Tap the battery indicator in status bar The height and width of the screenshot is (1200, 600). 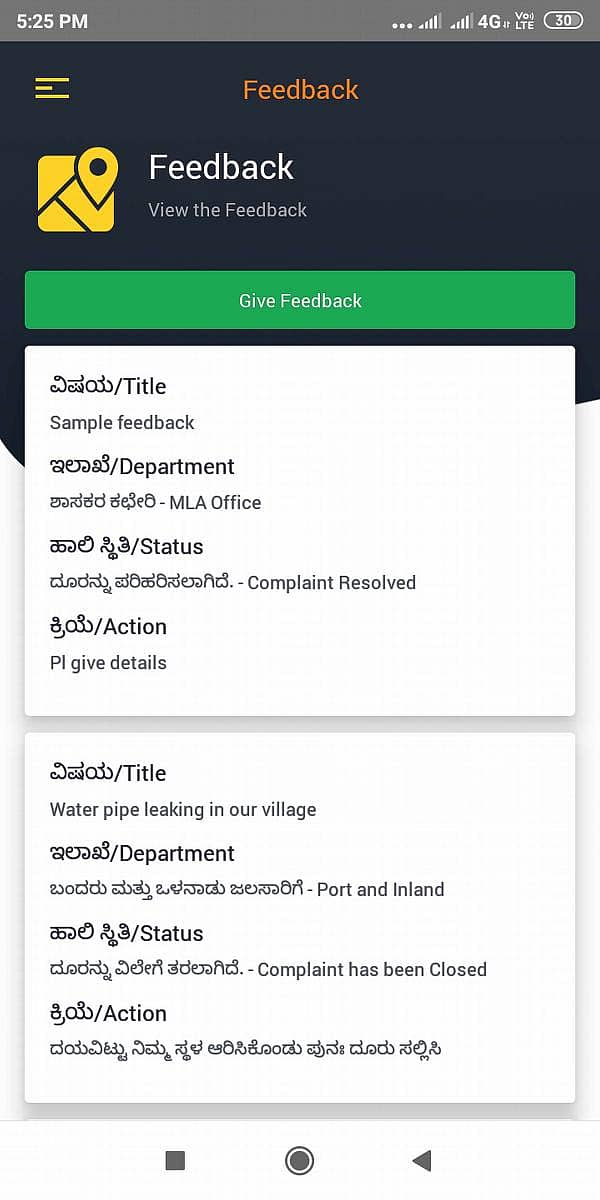point(563,21)
